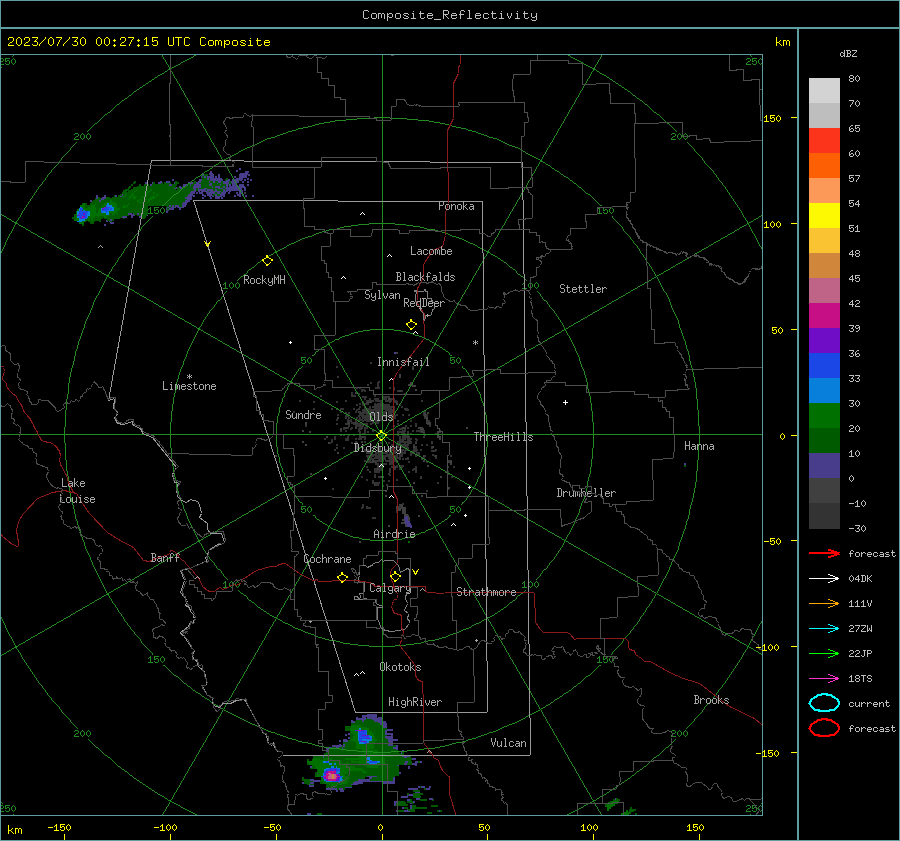
Task: Click the orange 111V arrow in legend
Action: (824, 603)
